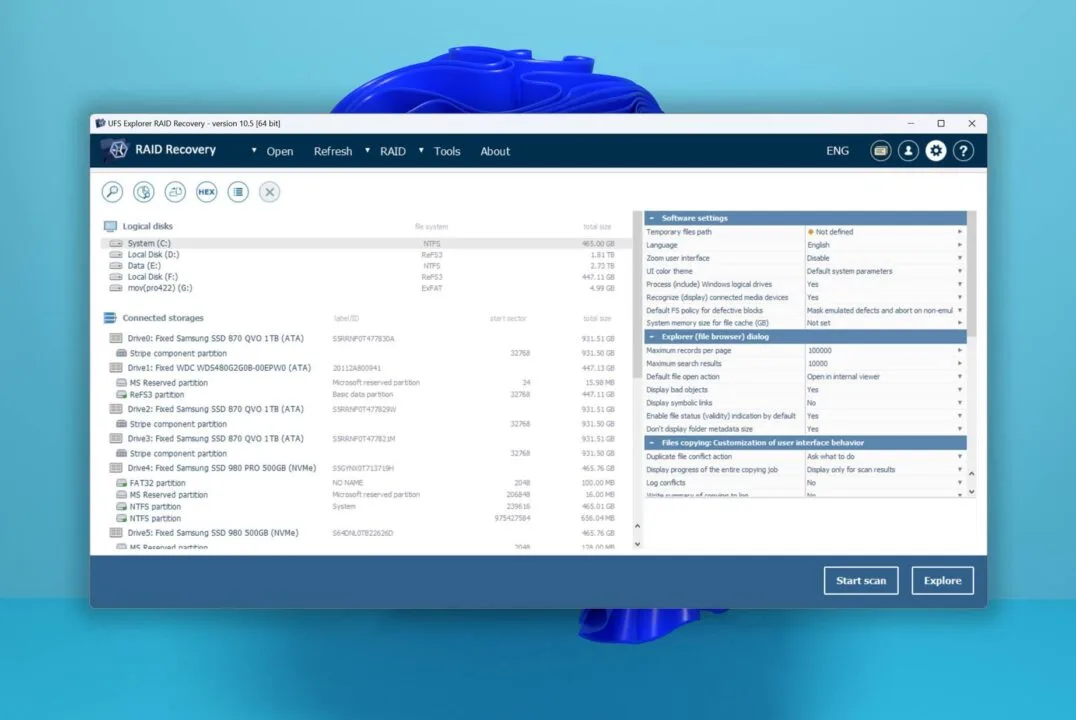Open the Tools menu

447,151
